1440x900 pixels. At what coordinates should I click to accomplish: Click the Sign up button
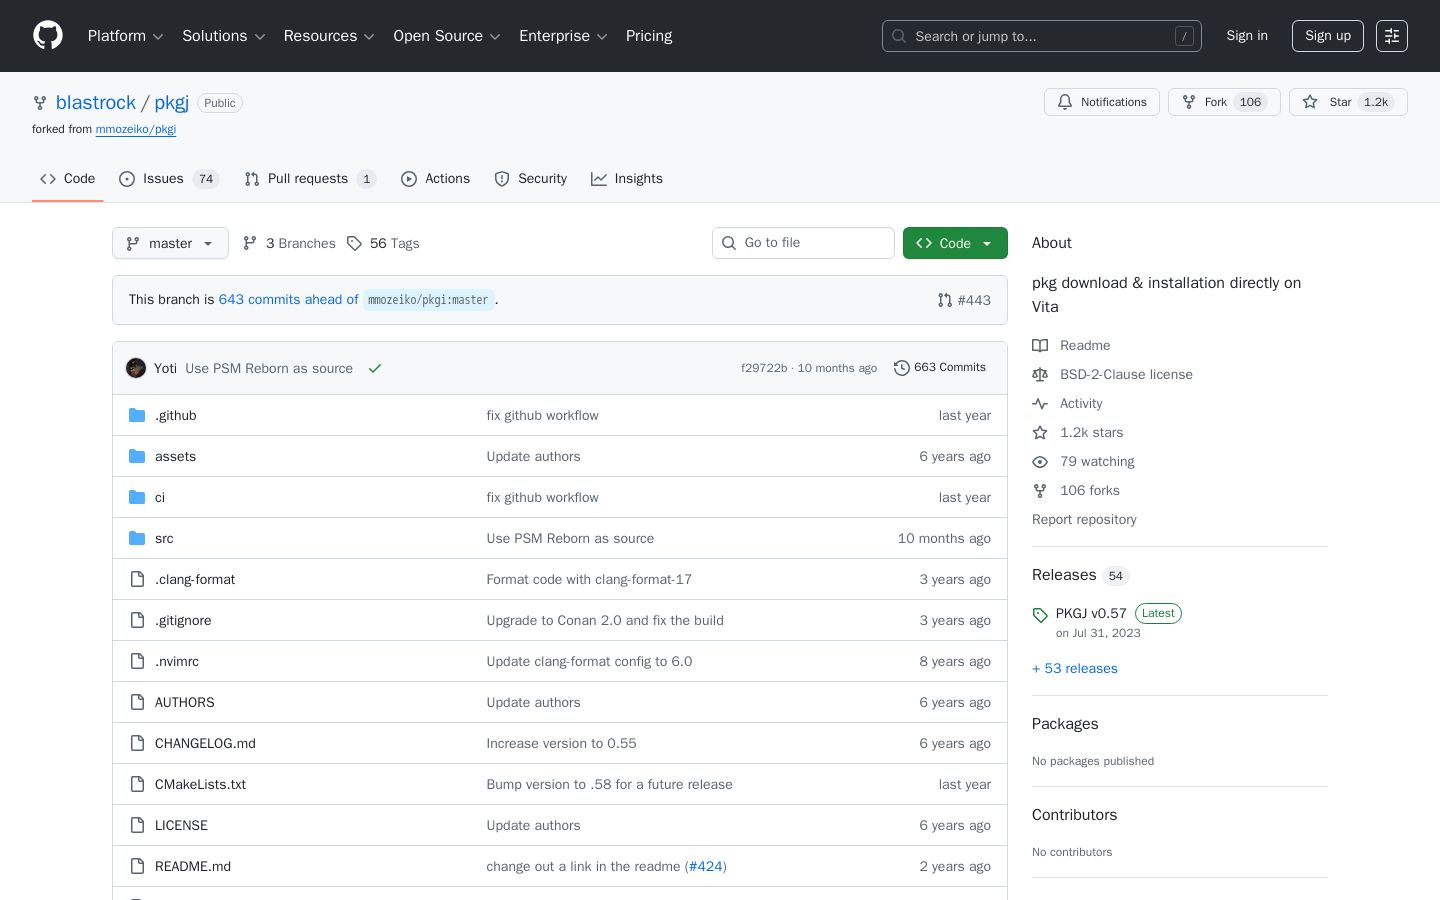(1328, 36)
